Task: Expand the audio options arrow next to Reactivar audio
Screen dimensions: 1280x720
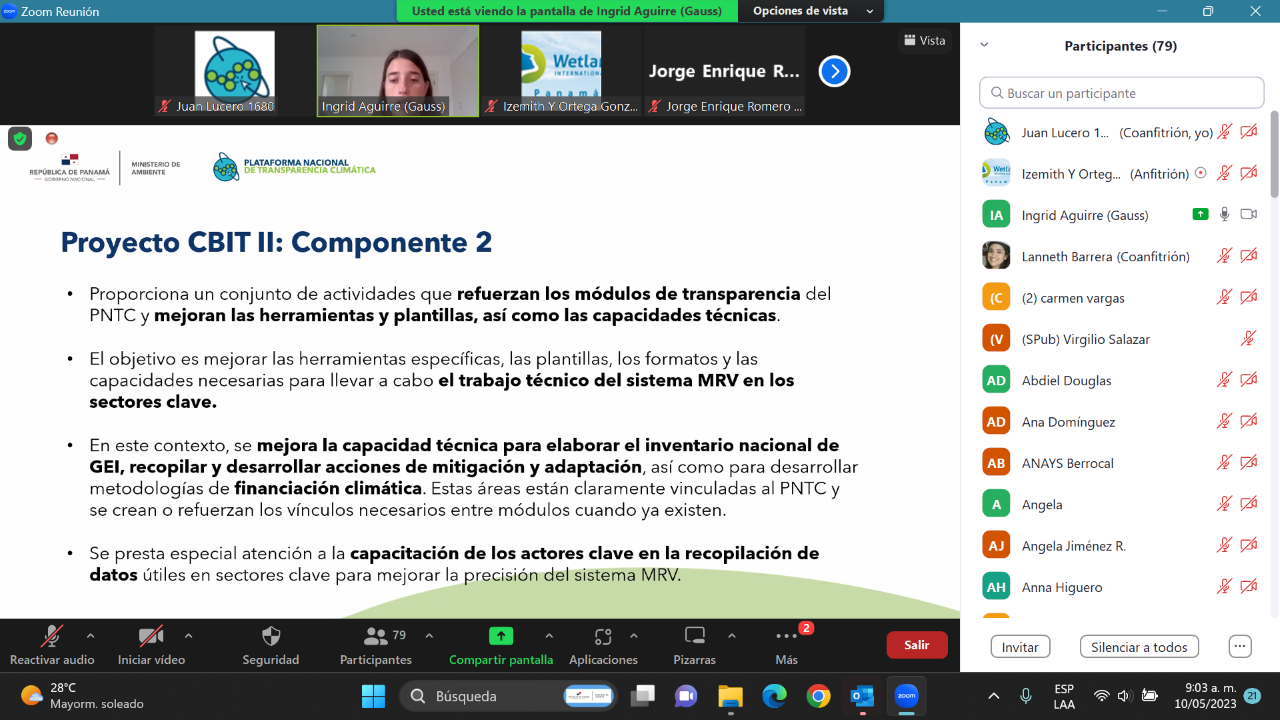Action: 91,635
